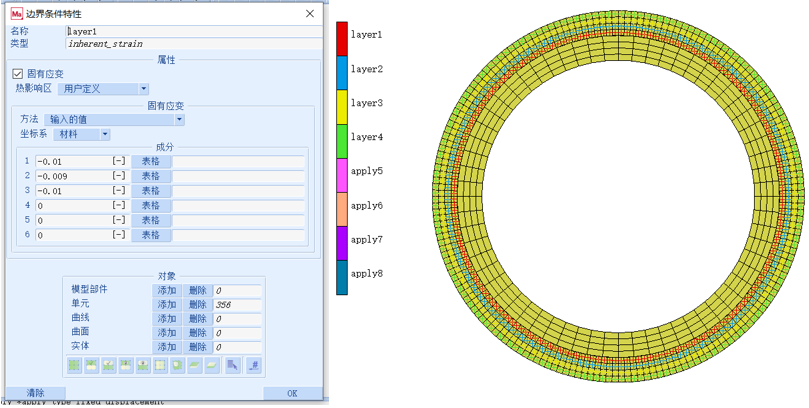
Task: Click 表格 button for component 4
Action: 151,205
